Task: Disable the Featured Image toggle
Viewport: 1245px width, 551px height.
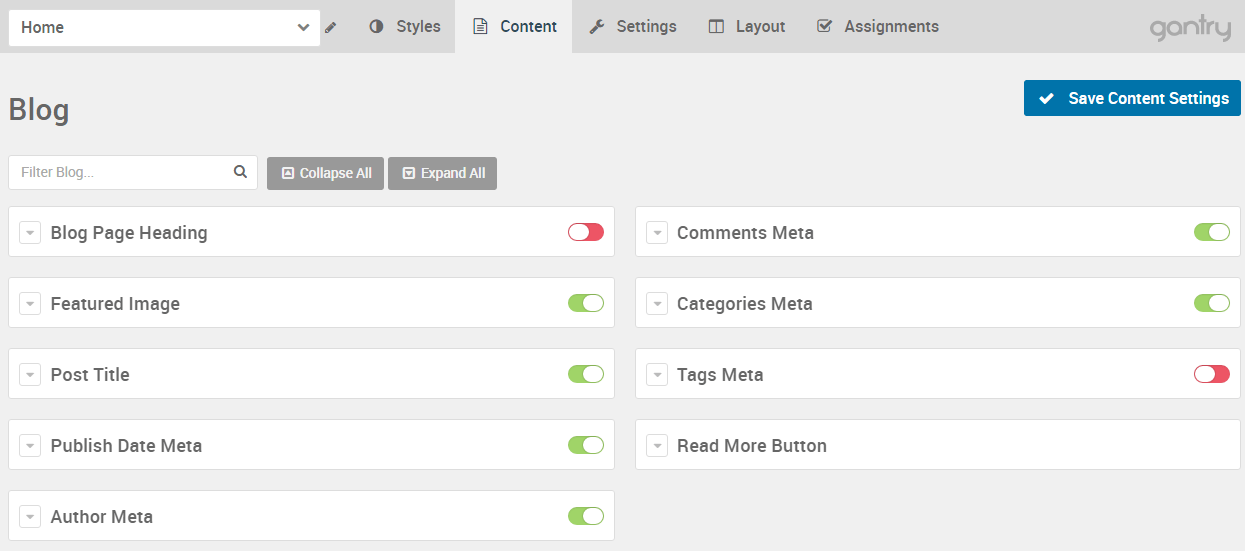Action: [586, 303]
